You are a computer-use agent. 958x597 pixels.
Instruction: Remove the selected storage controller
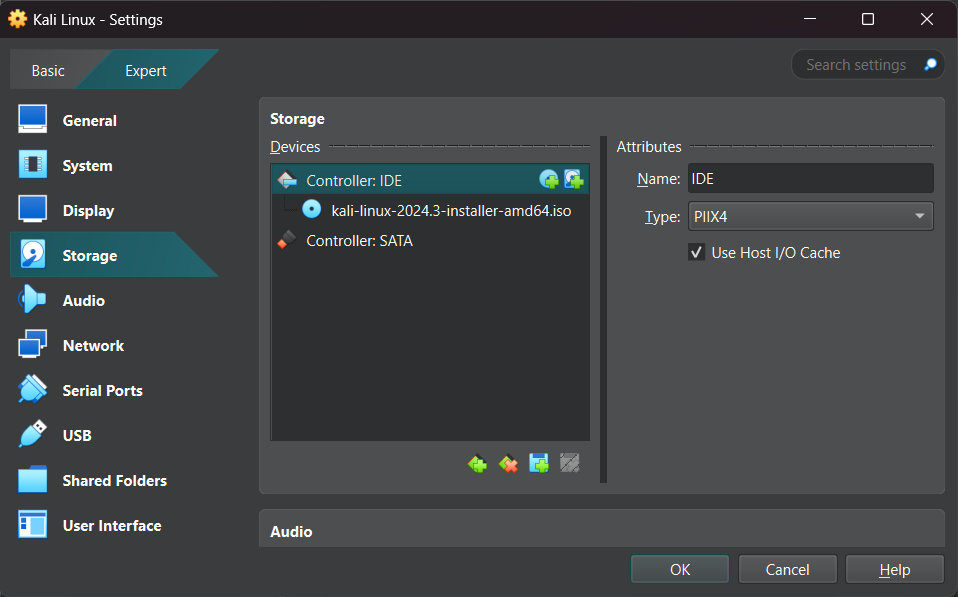[x=508, y=464]
